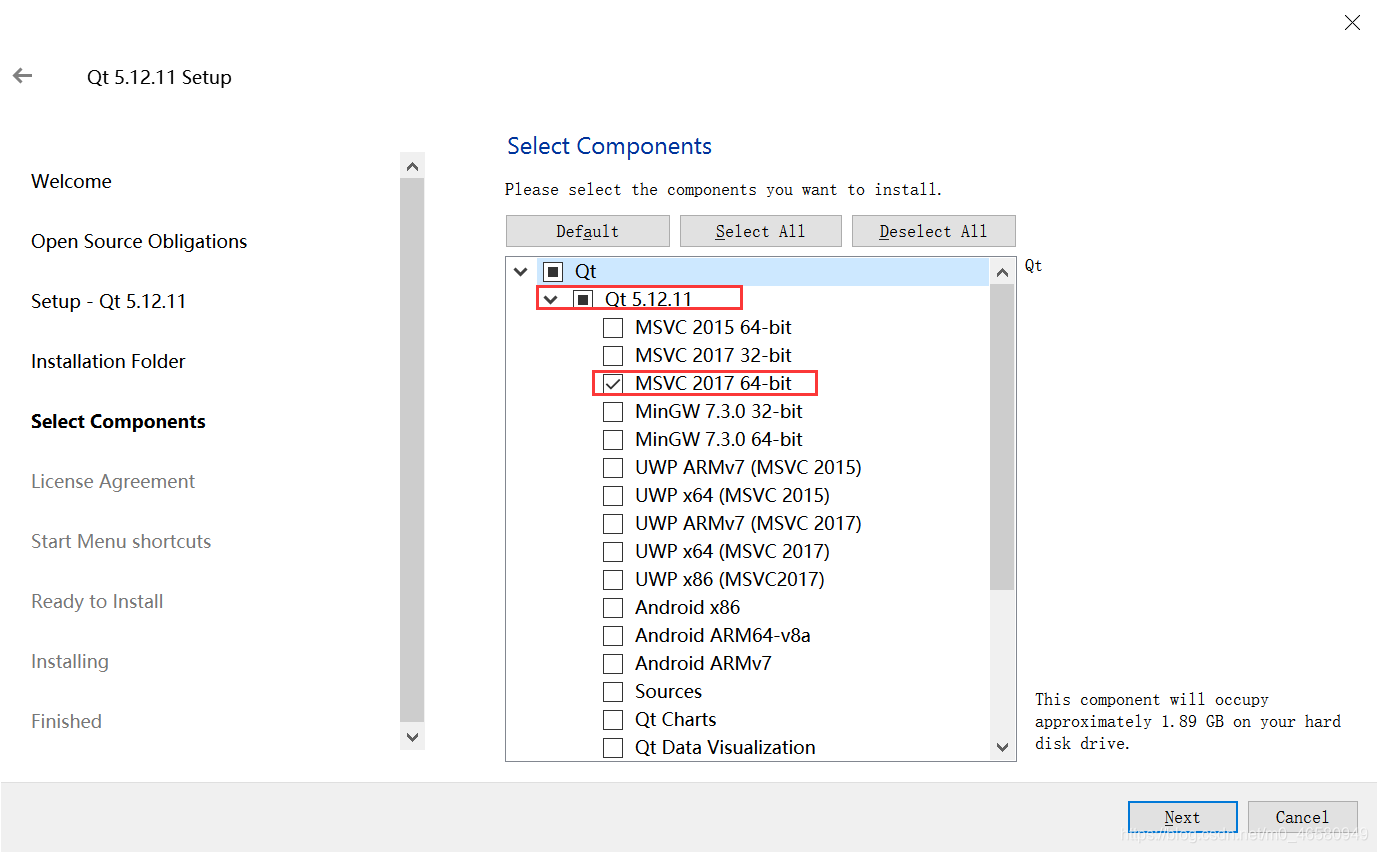Select the Android ARM64-v8a row label
Screen dimensions: 1378x853
722,635
